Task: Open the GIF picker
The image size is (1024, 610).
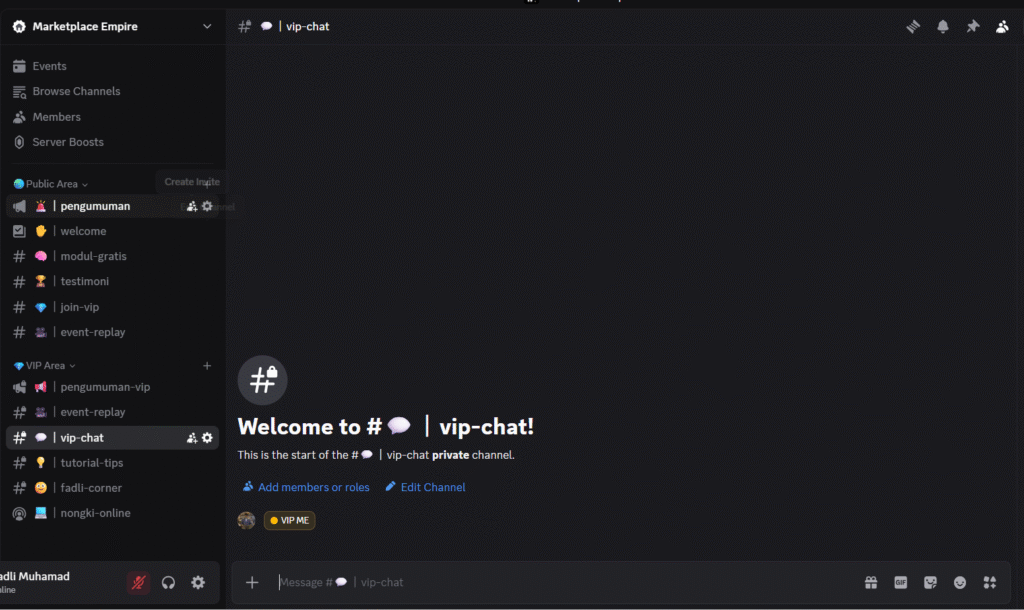Action: click(900, 582)
